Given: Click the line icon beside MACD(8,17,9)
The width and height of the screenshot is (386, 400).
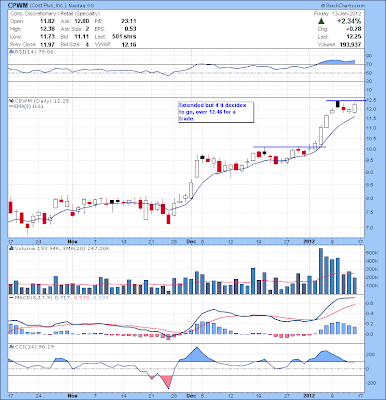Looking at the screenshot, I should pos(10,297).
